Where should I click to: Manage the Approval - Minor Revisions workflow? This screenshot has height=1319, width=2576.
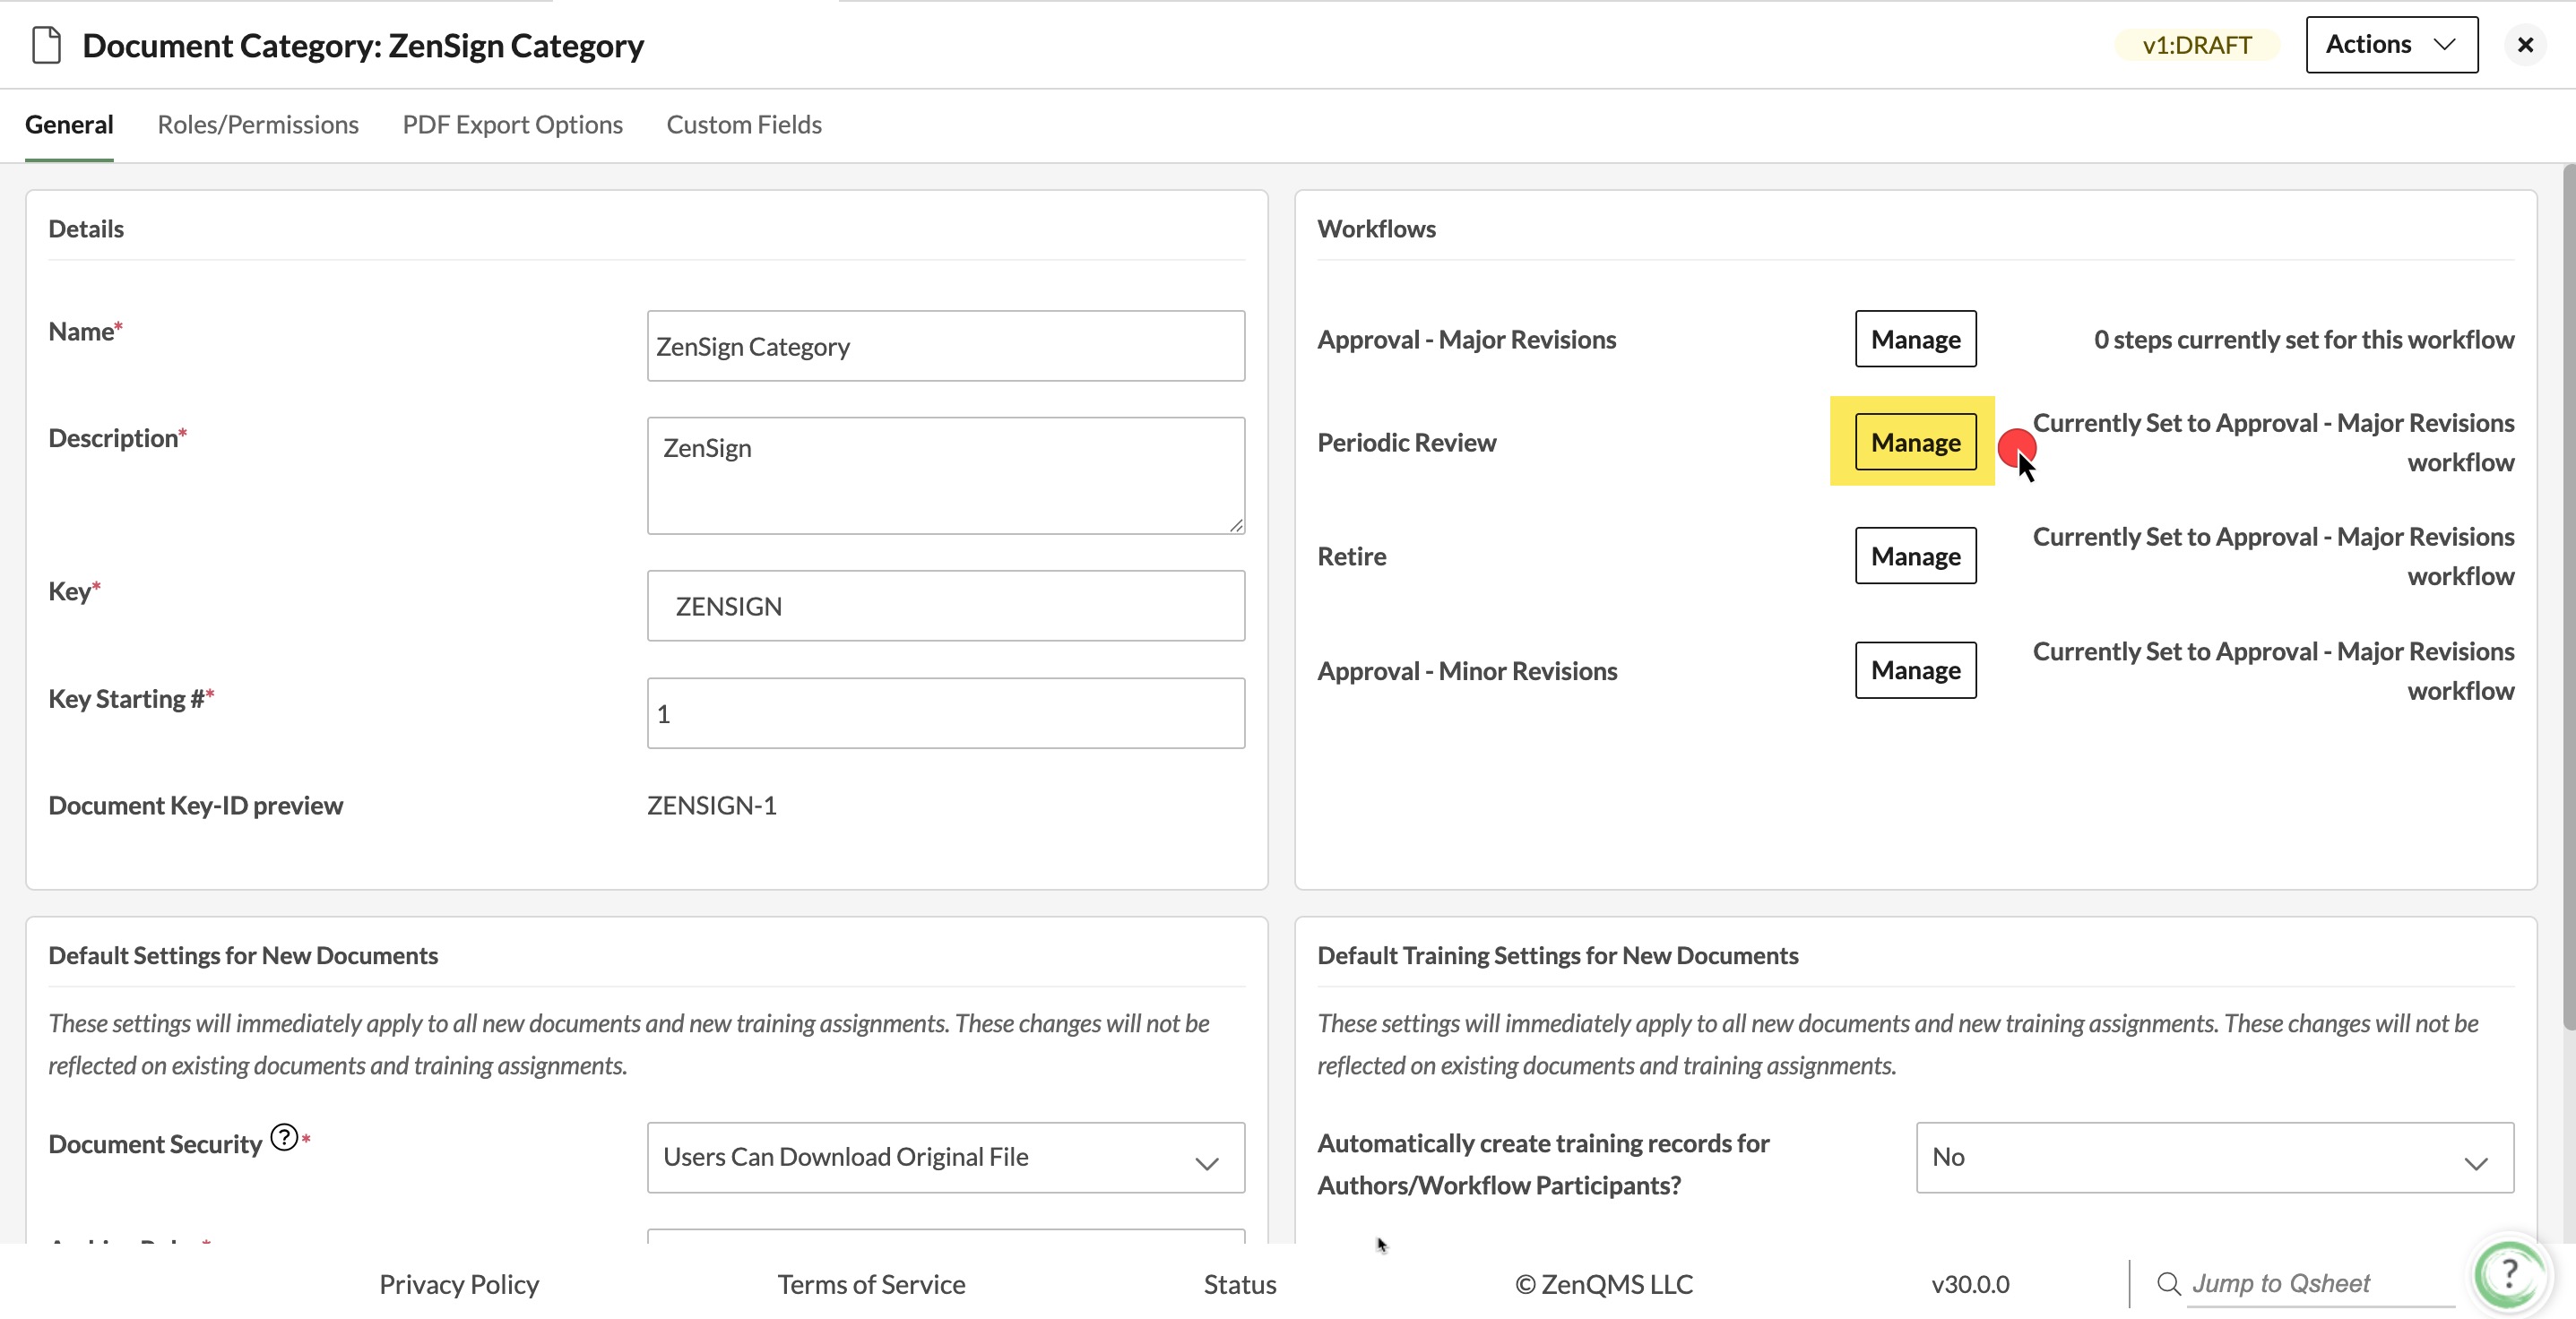click(1915, 670)
